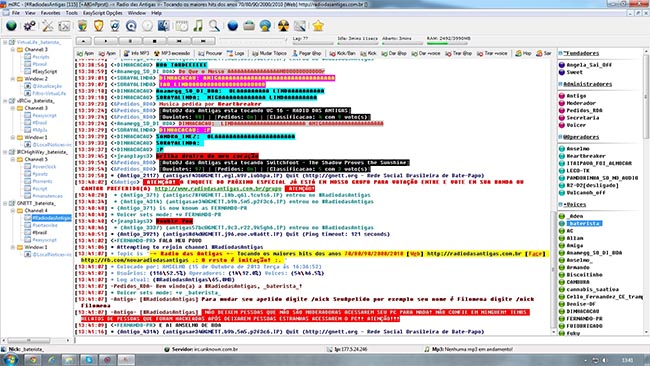Image resolution: width=650 pixels, height=366 pixels.
Task: Open Windows Start button
Action: click(10, 359)
